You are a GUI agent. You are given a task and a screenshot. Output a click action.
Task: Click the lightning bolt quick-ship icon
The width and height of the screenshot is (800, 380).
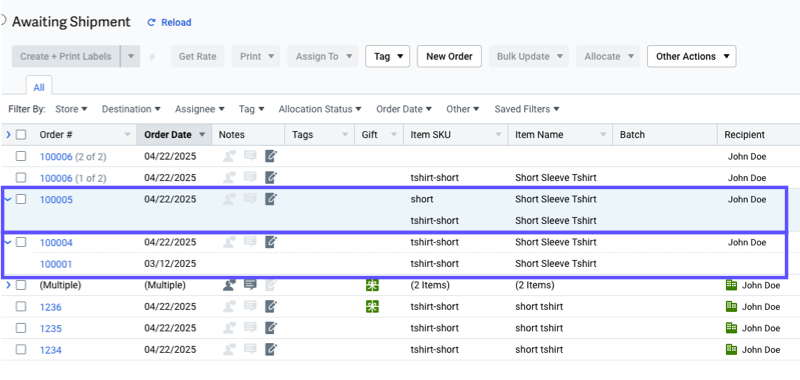(x=152, y=57)
